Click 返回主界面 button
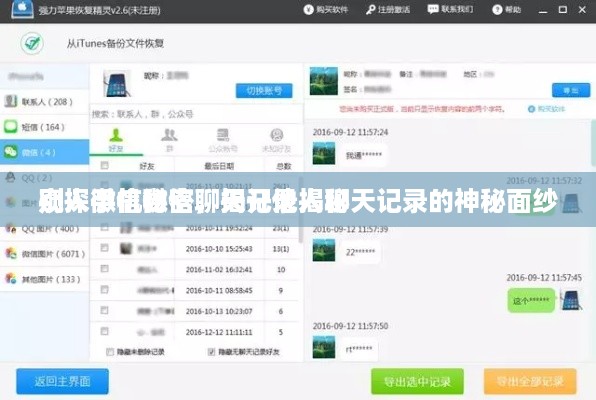Viewport: 596px width, 400px height. 62,381
